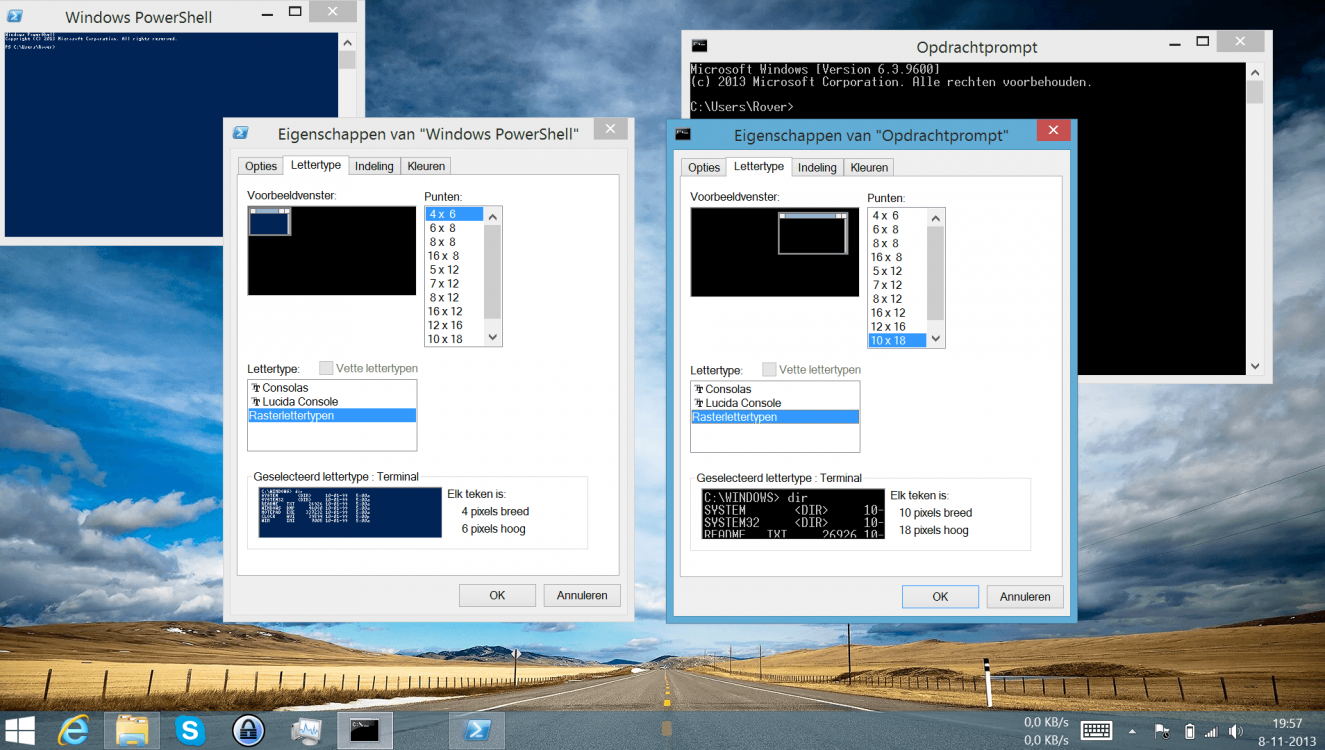1325x750 pixels.
Task: Open Indeling tab in PowerShell properties
Action: [x=374, y=166]
